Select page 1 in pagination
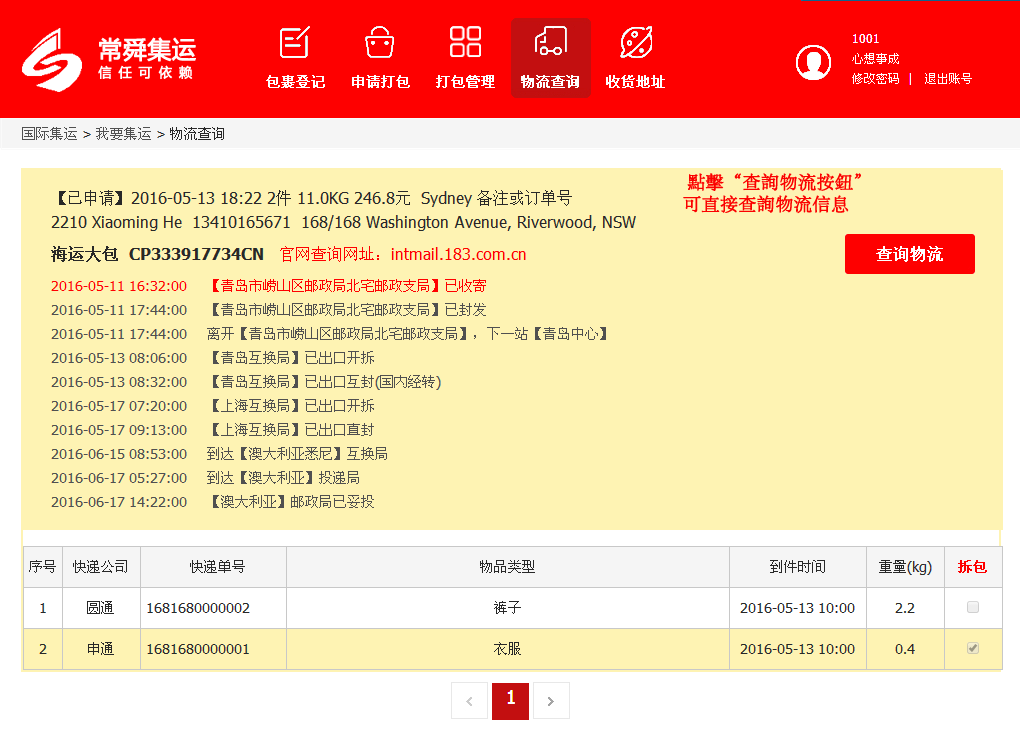Image resolution: width=1020 pixels, height=750 pixels. click(x=510, y=700)
